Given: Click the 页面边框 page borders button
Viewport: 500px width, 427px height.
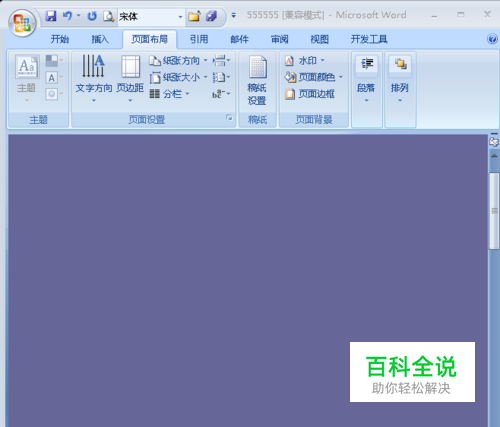Looking at the screenshot, I should point(310,94).
